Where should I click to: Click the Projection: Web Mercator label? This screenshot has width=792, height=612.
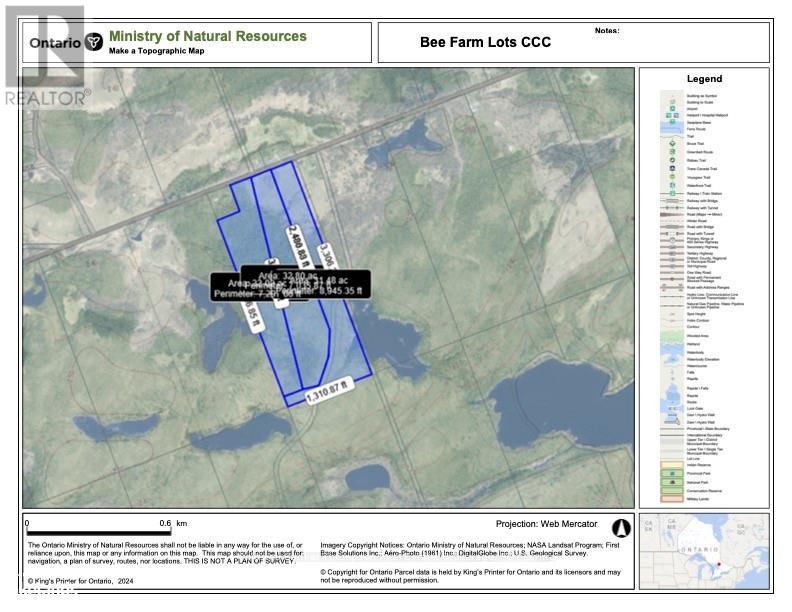(x=546, y=524)
